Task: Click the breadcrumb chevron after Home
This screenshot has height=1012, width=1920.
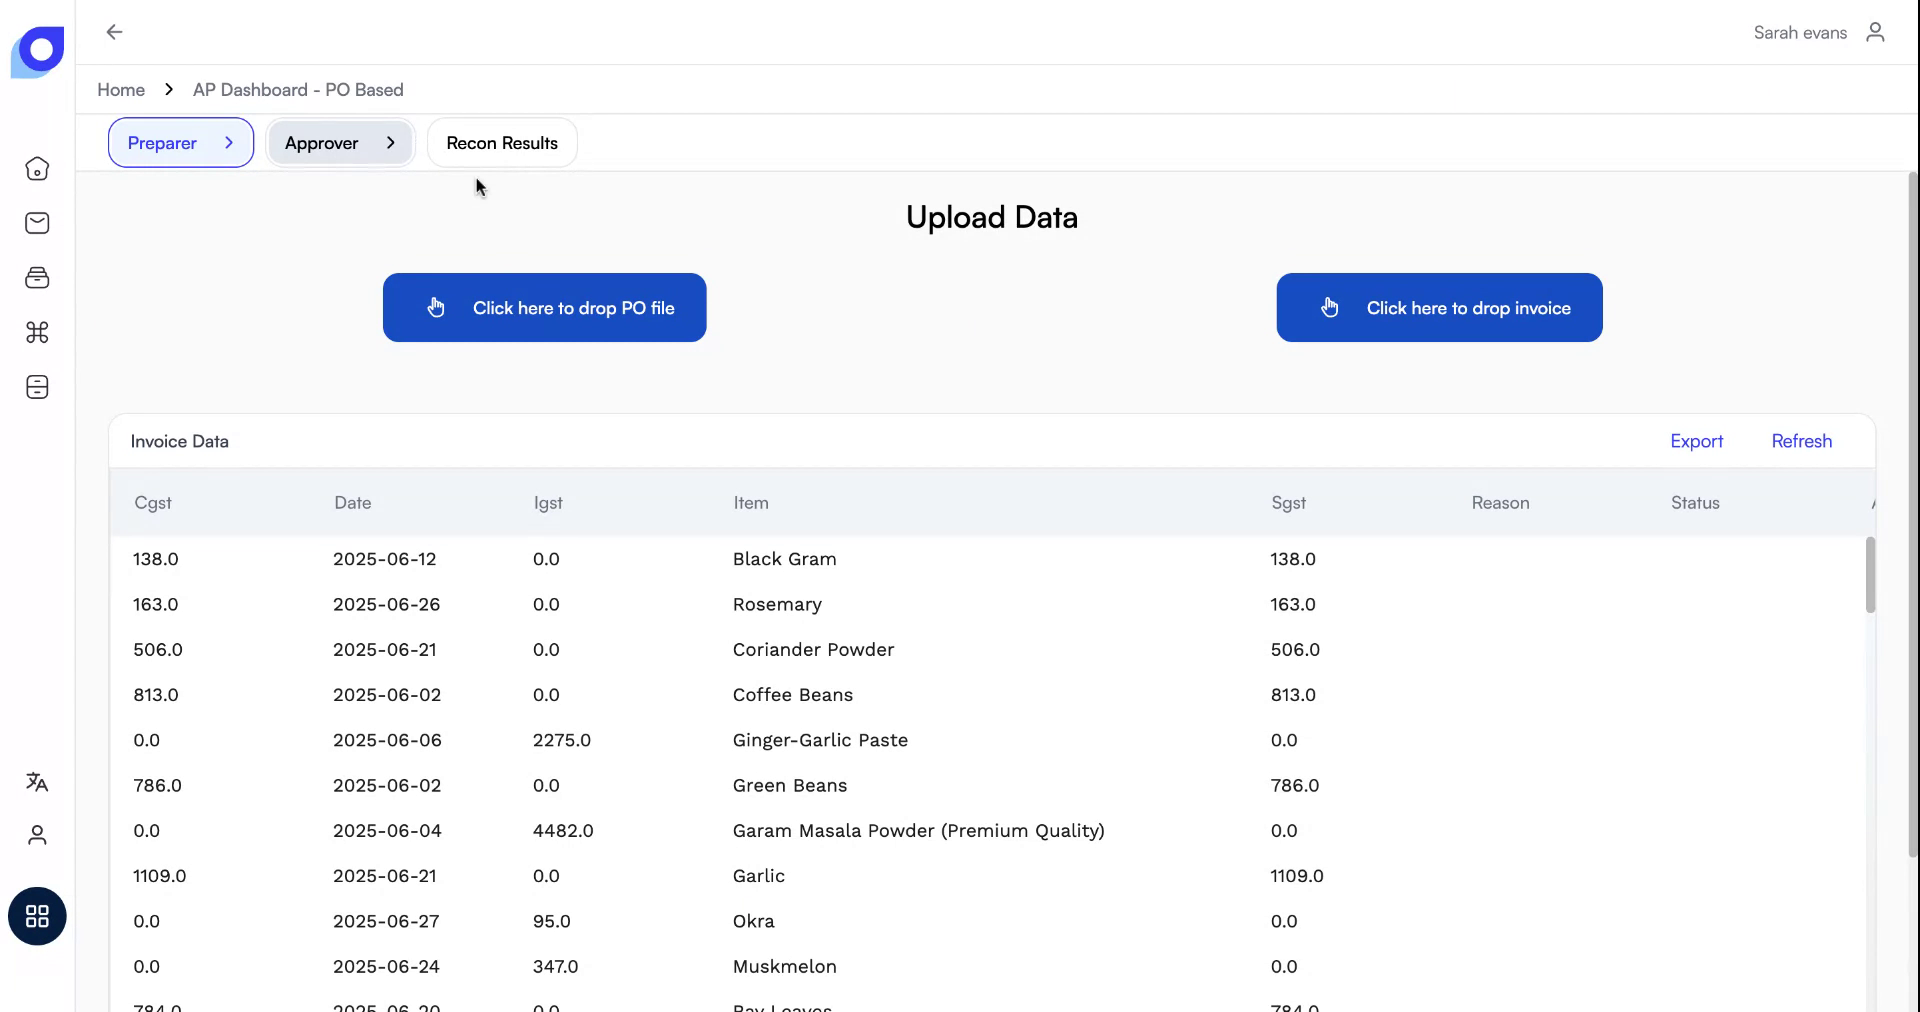Action: (x=168, y=89)
